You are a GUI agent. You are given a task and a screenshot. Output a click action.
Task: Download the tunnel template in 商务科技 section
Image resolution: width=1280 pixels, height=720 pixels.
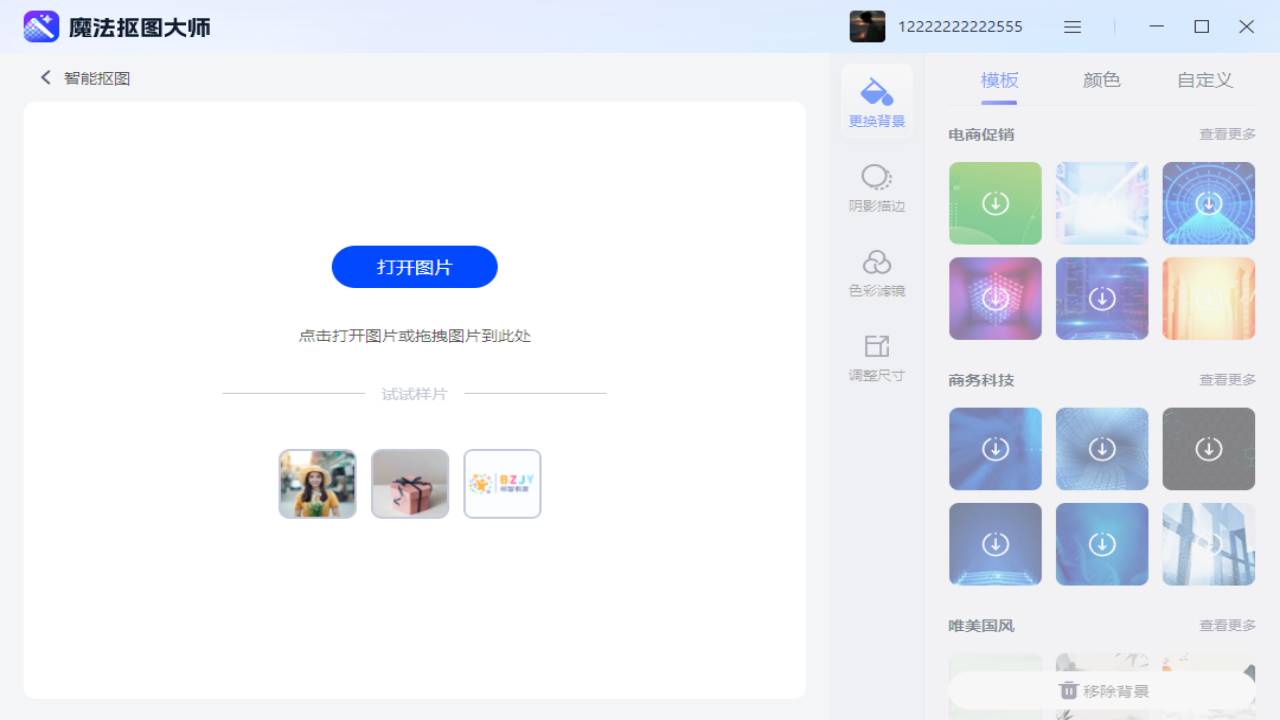coord(1102,448)
